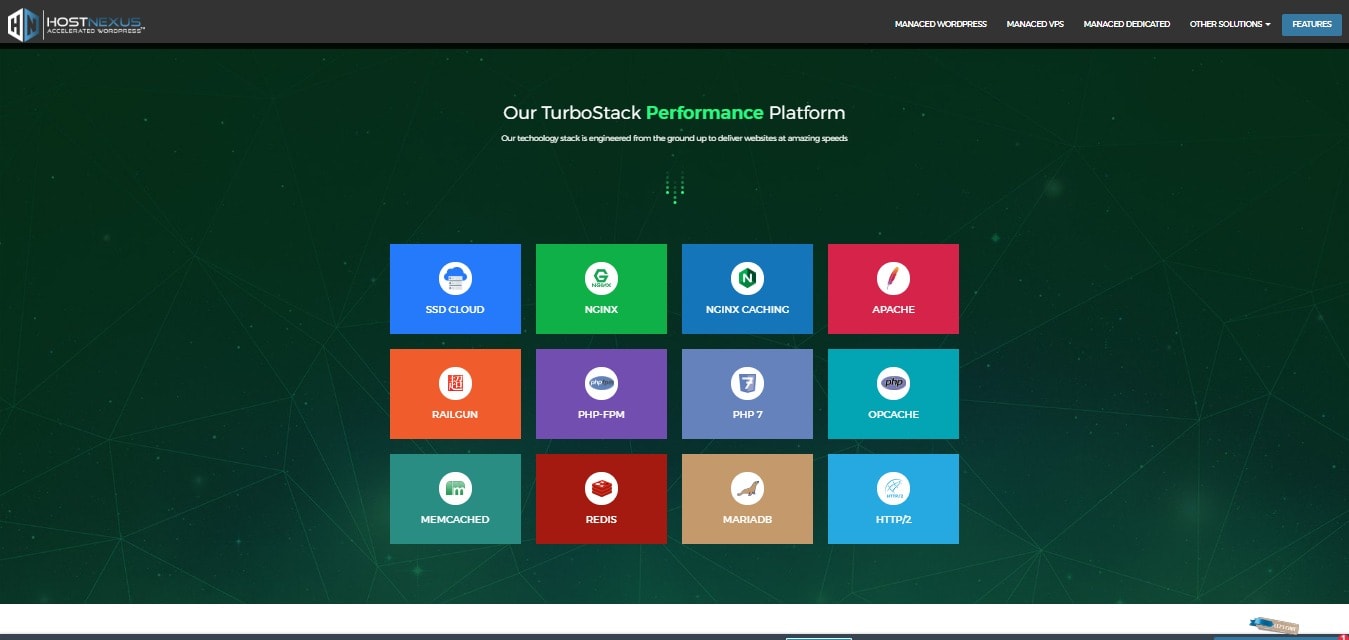Go to the Managed VPS page
Viewport: 1349px width, 640px height.
click(x=1035, y=24)
